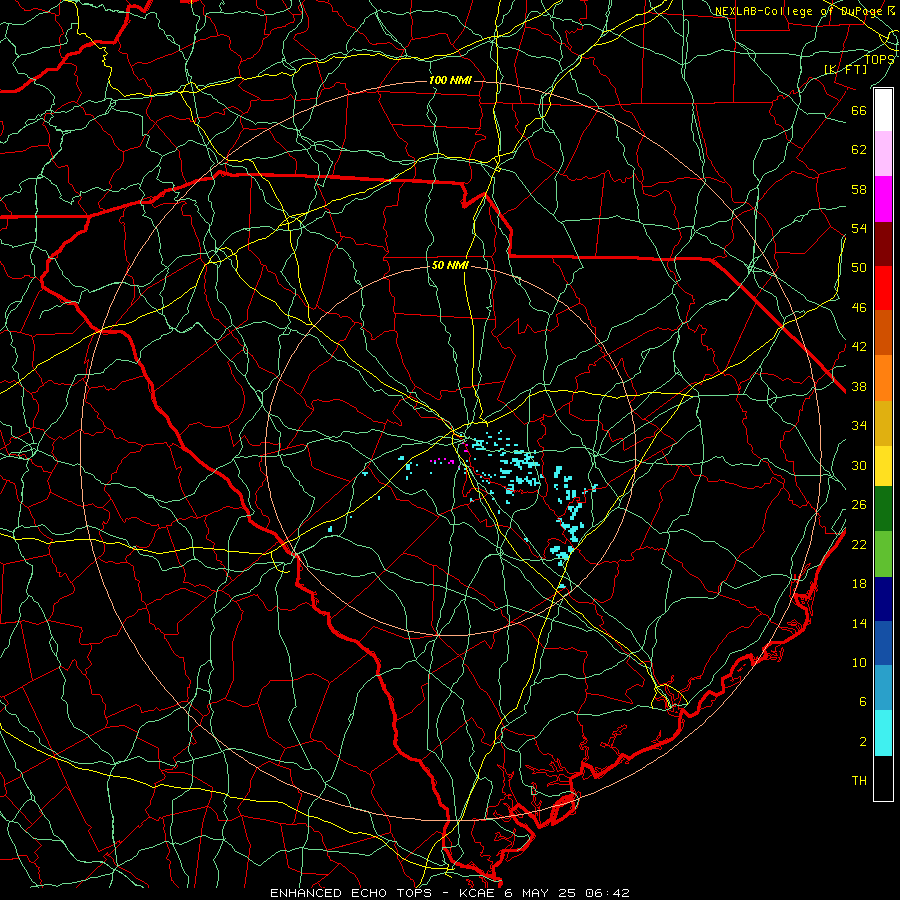Viewport: 900px width, 900px height.
Task: Click the legend value '26'
Action: [859, 505]
